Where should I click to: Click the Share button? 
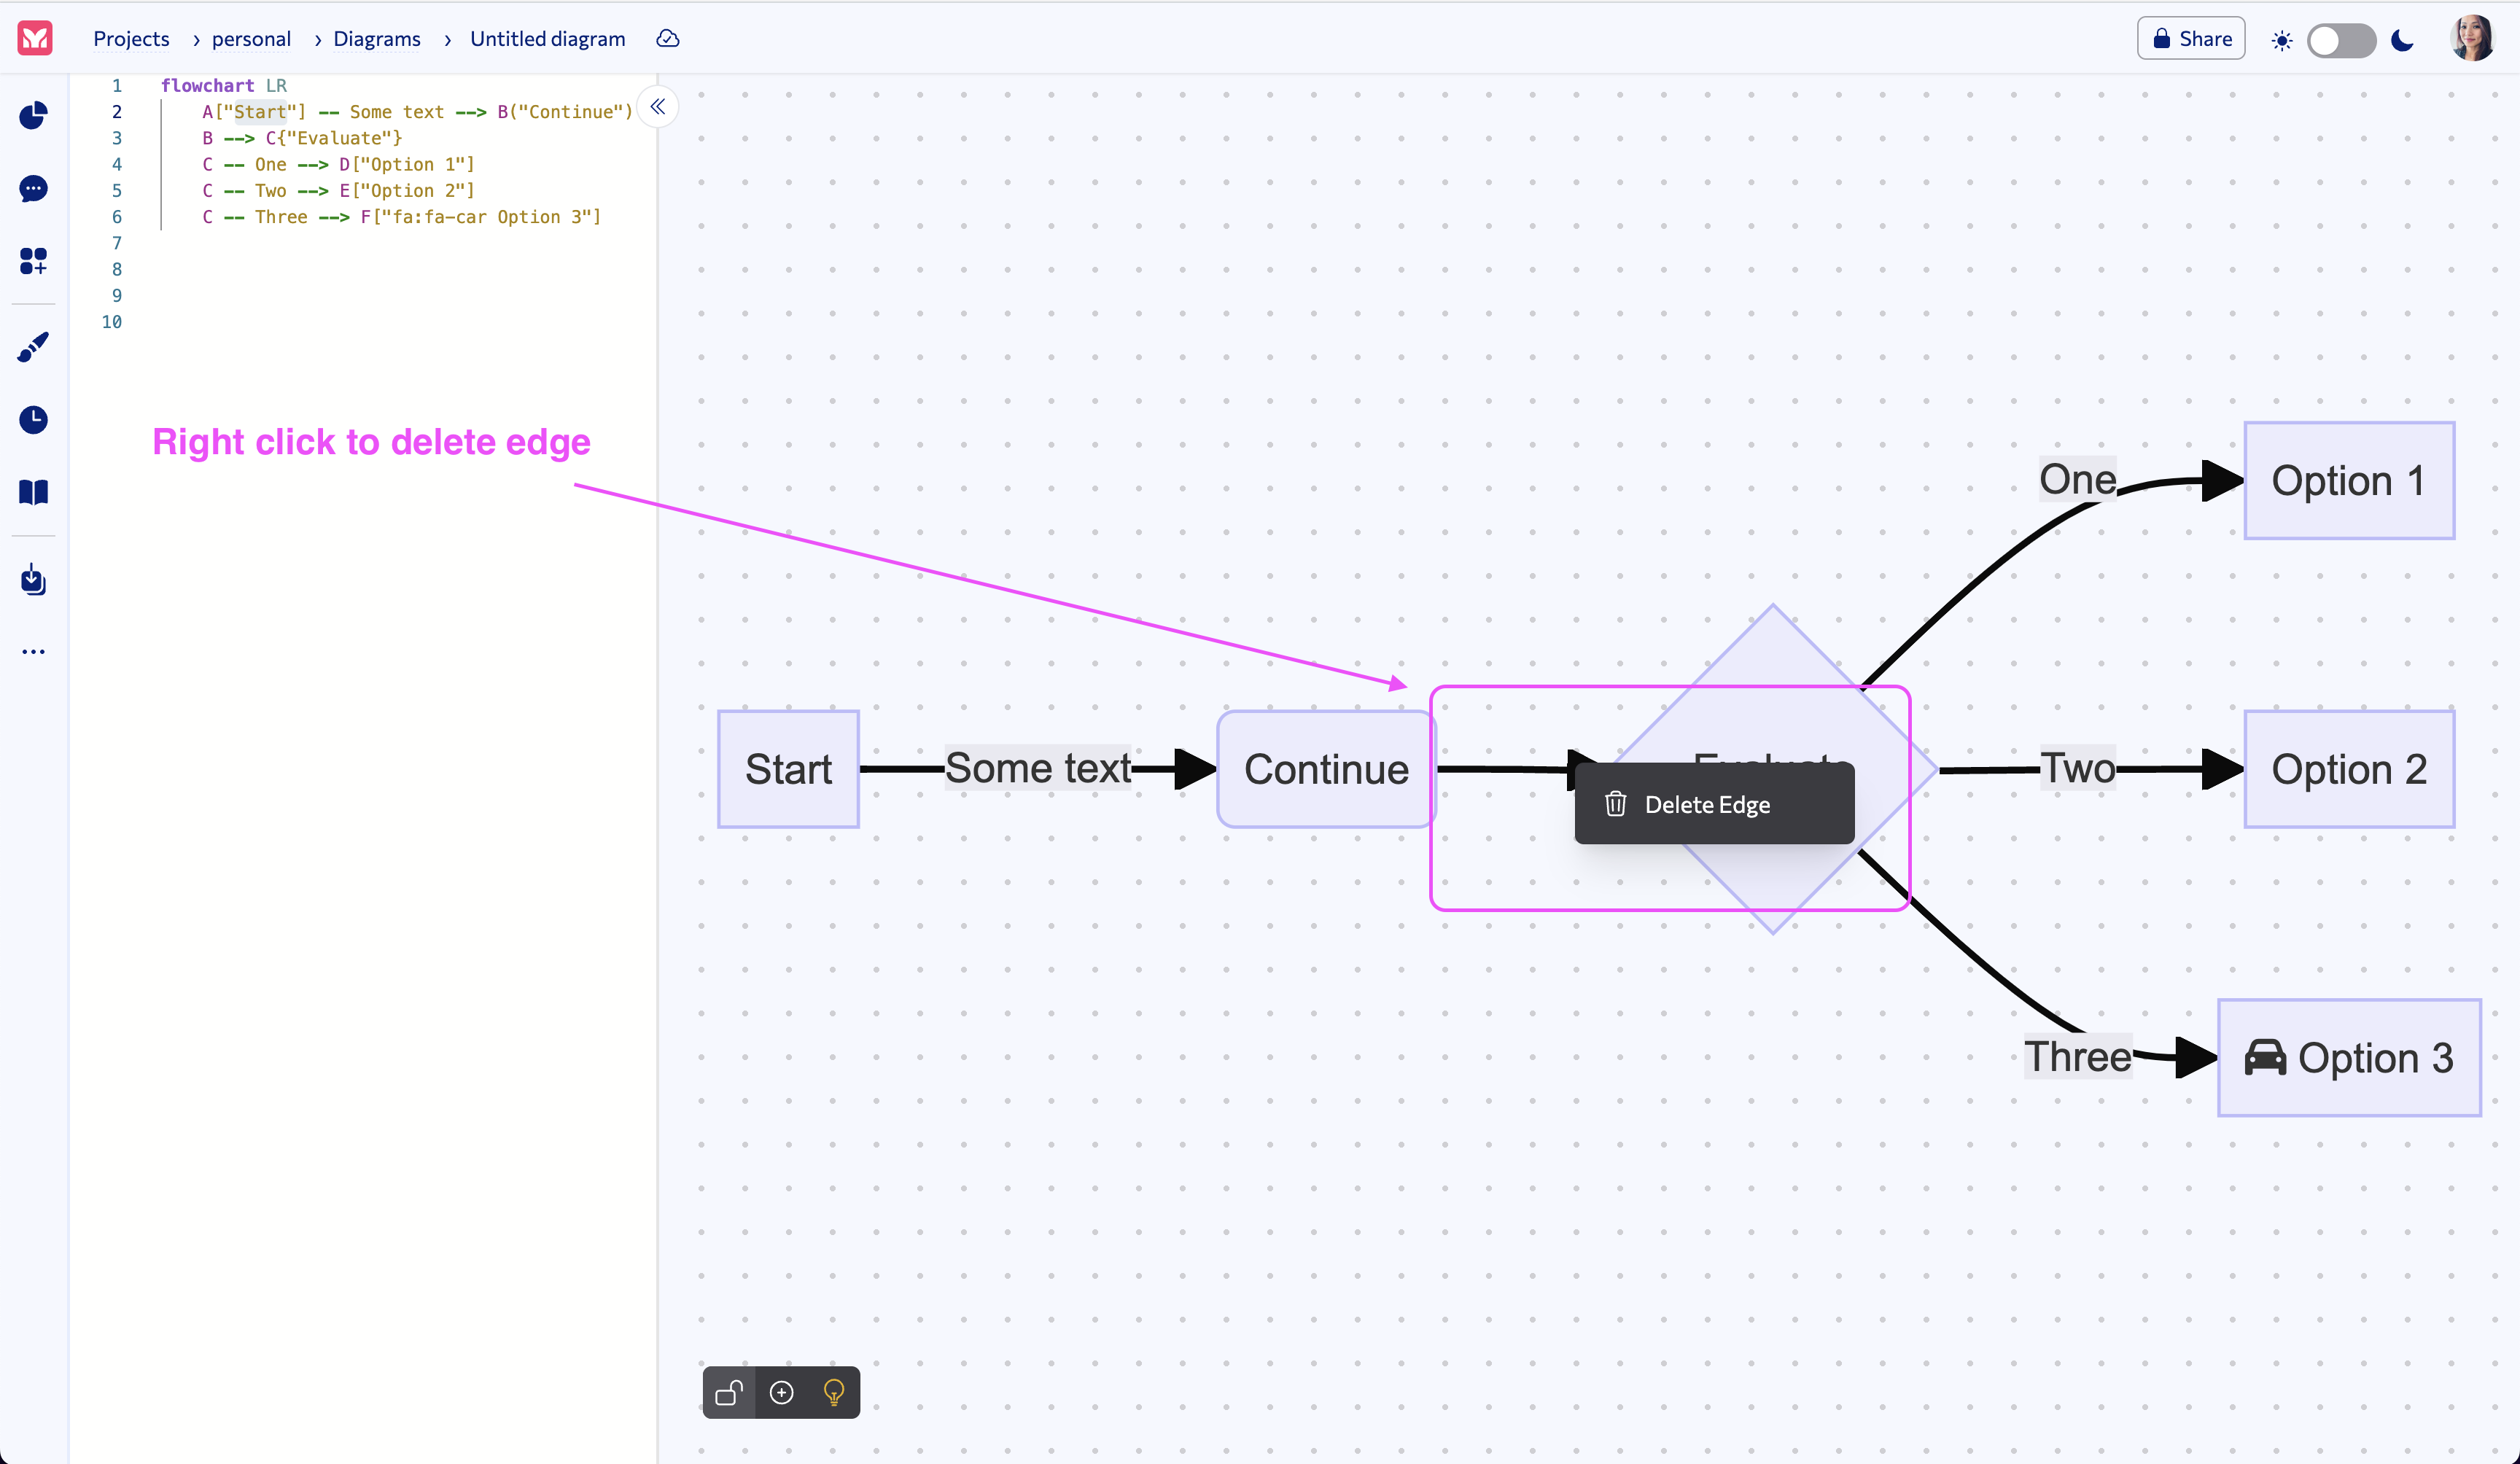pyautogui.click(x=2190, y=38)
